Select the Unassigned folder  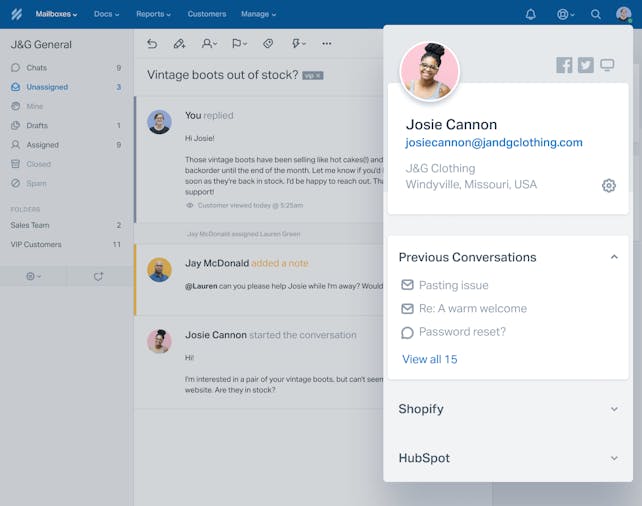48,87
